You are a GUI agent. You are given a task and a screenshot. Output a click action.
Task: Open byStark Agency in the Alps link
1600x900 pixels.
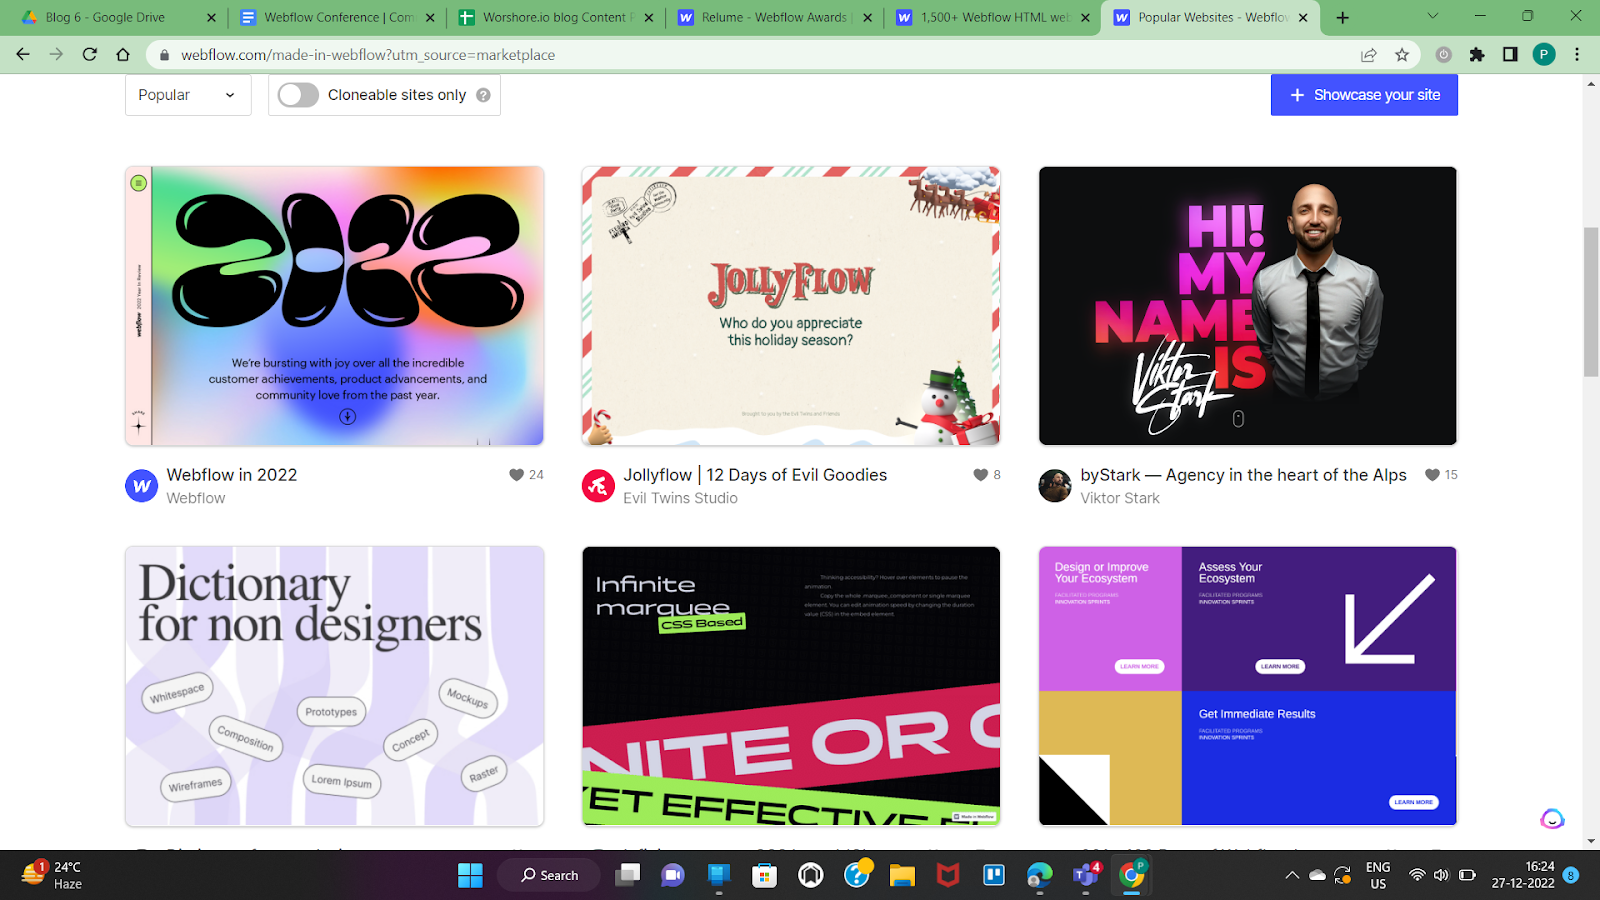(x=1243, y=475)
